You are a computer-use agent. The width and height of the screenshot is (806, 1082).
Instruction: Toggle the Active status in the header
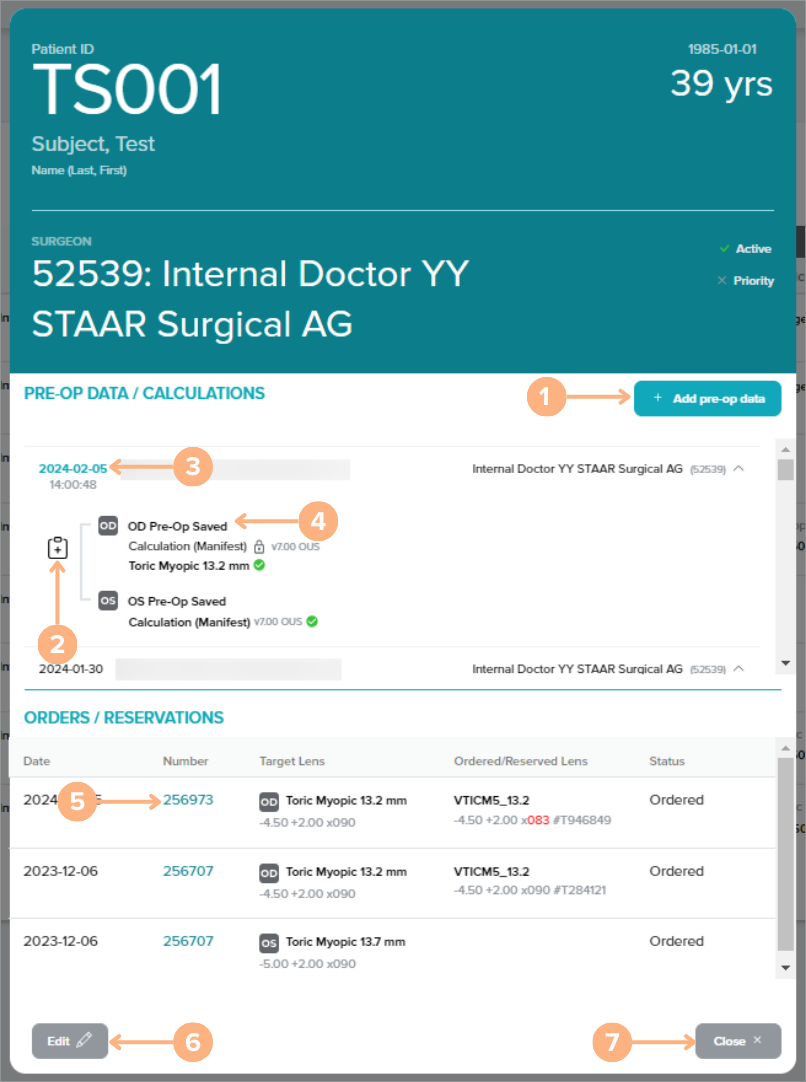pos(745,249)
